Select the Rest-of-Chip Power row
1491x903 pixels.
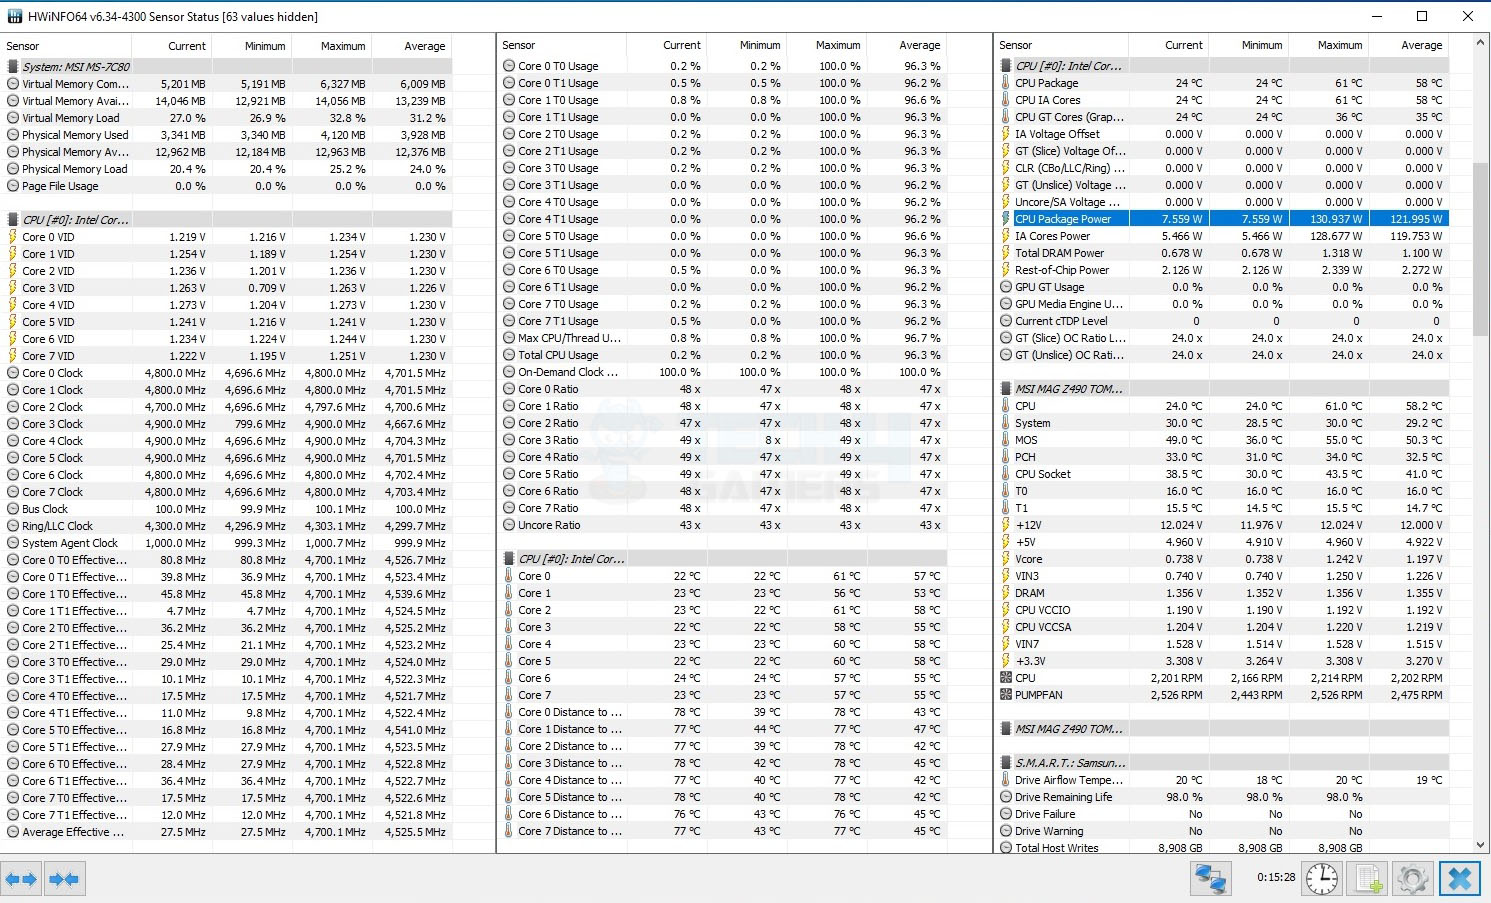click(x=1222, y=270)
